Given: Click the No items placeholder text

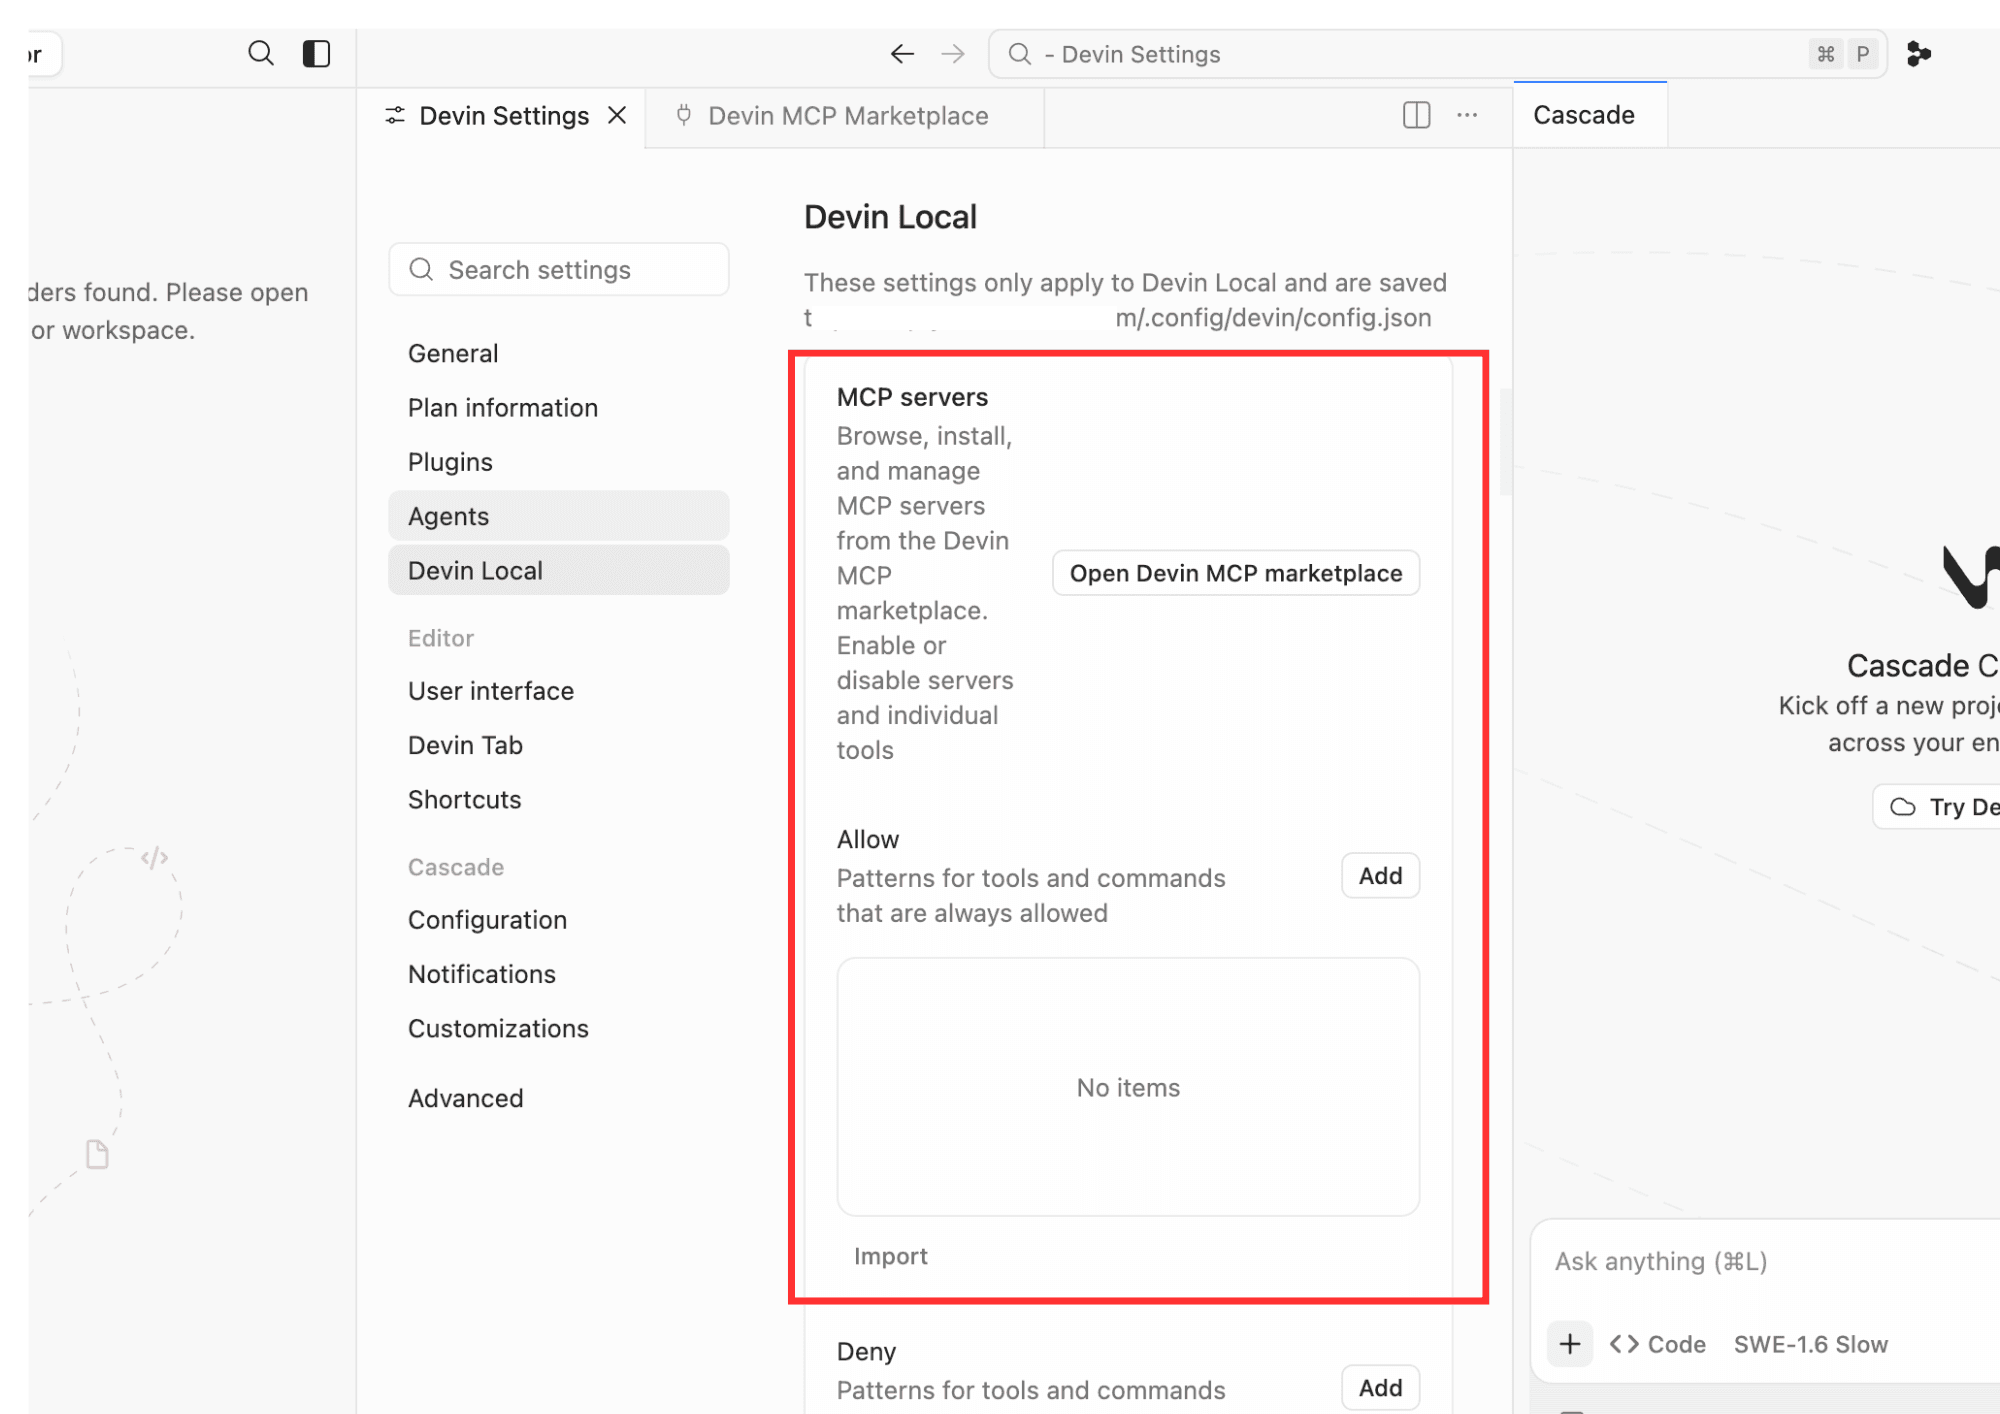Looking at the screenshot, I should pyautogui.click(x=1128, y=1088).
